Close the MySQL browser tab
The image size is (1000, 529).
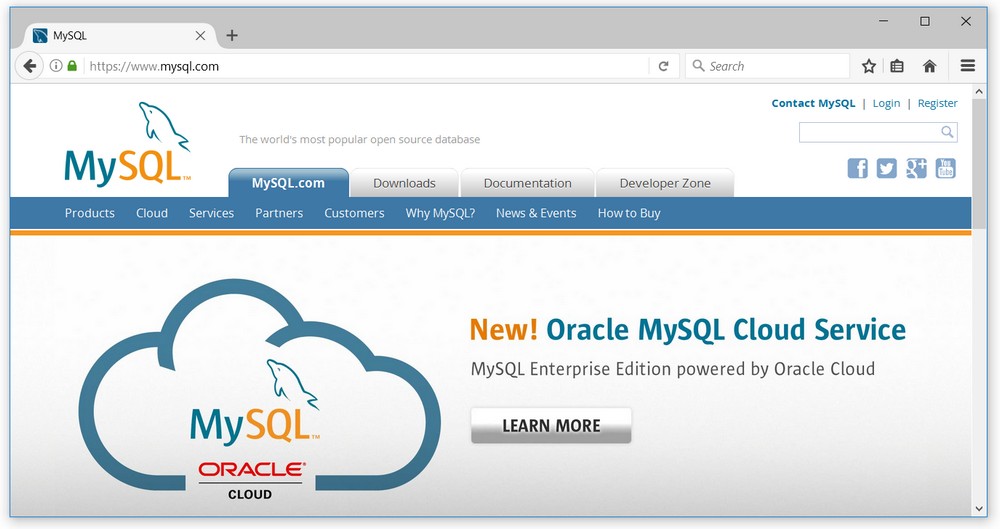(200, 36)
